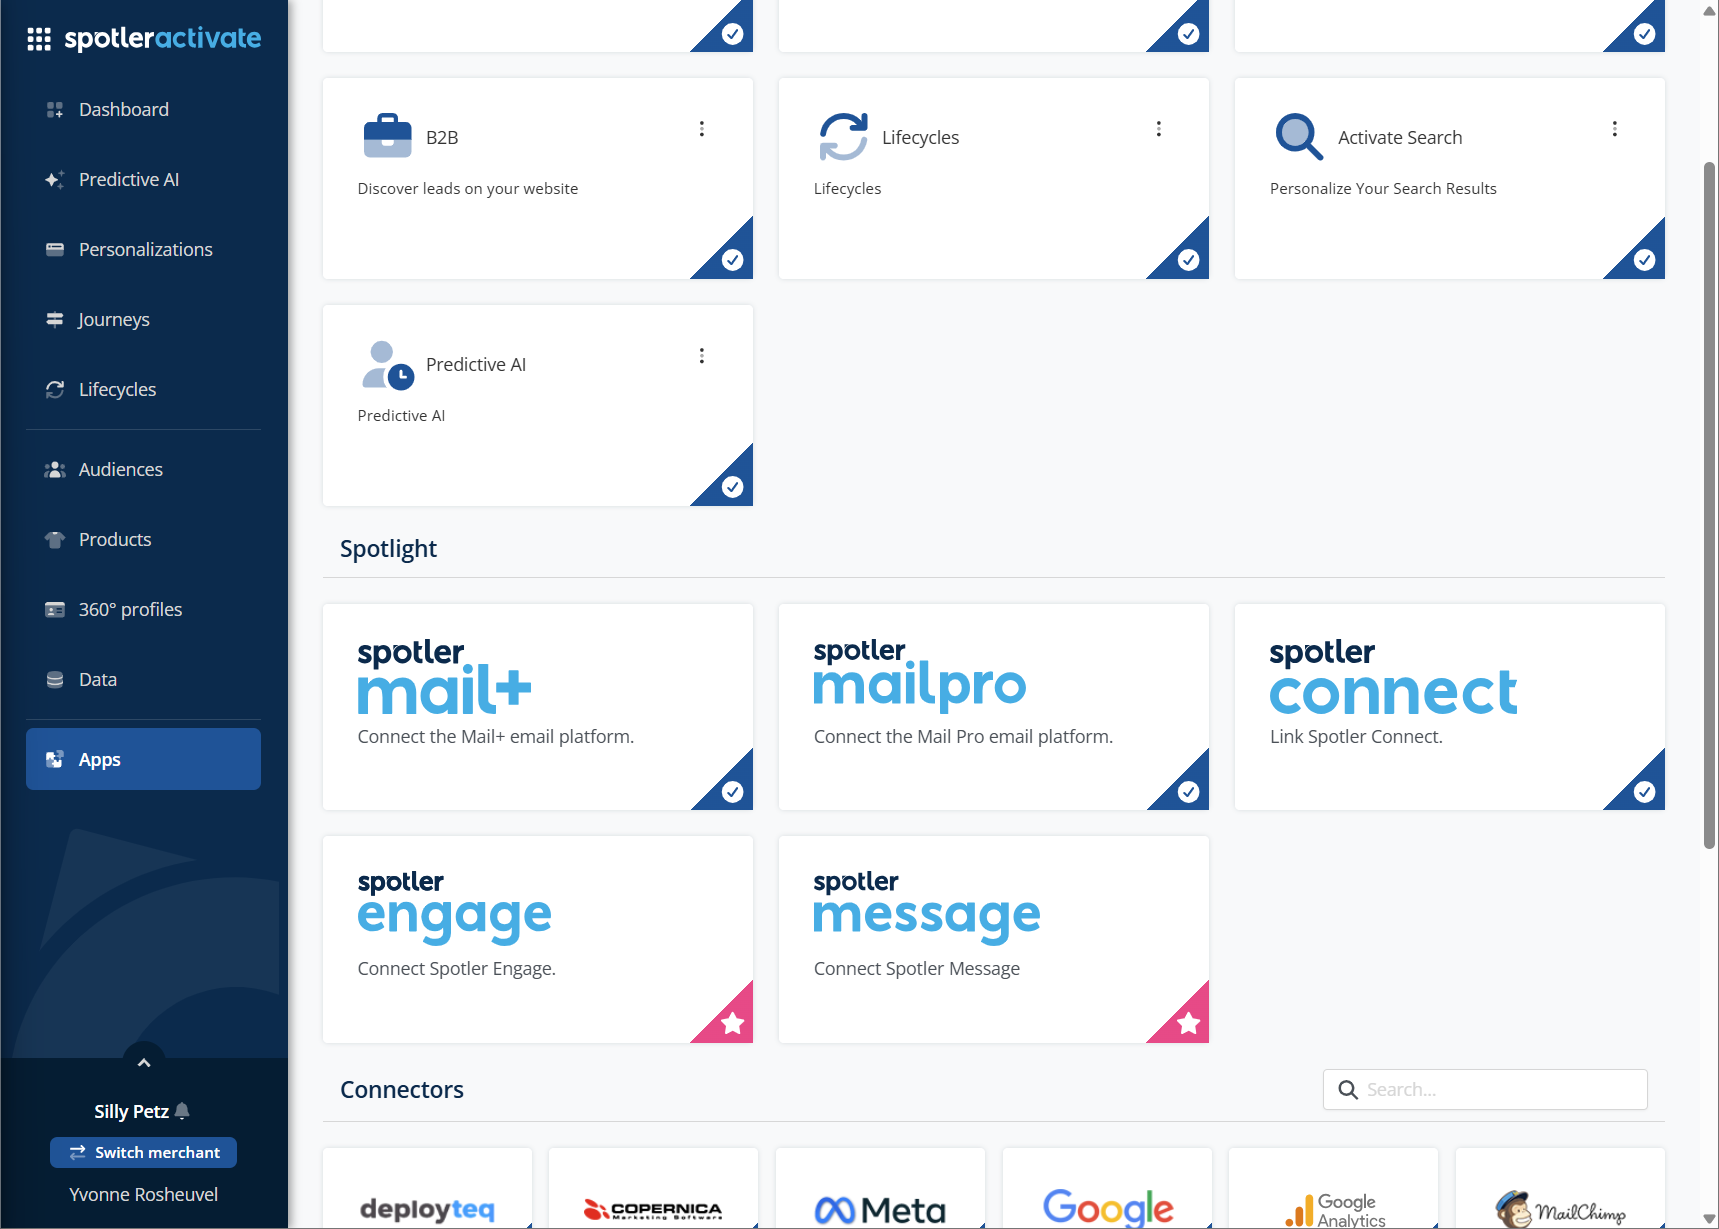Screen dimensions: 1719x1229
Task: Open Activate Search card options menu
Action: click(x=1615, y=129)
